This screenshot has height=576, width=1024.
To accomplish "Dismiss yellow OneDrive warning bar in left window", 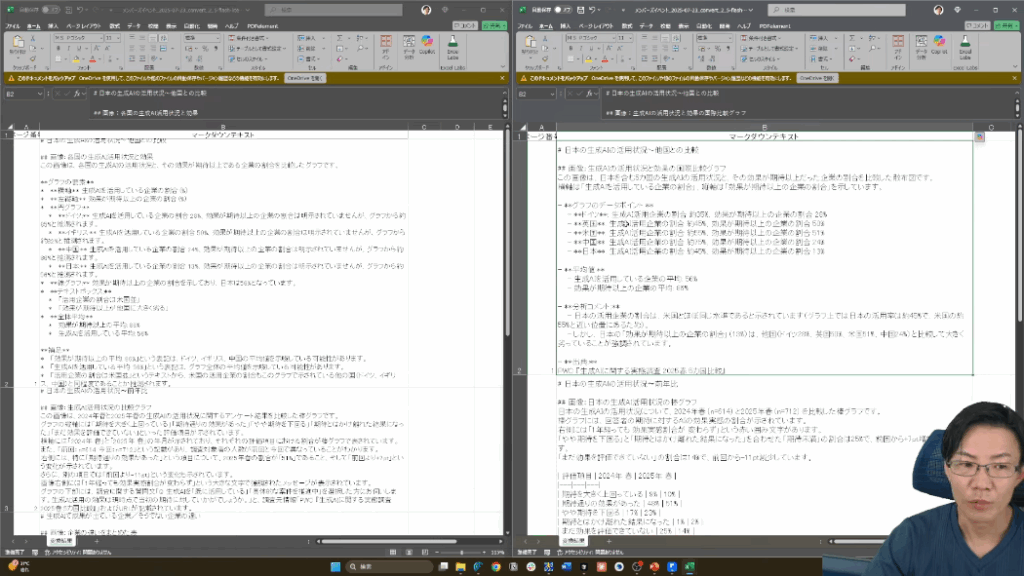I will pos(502,78).
